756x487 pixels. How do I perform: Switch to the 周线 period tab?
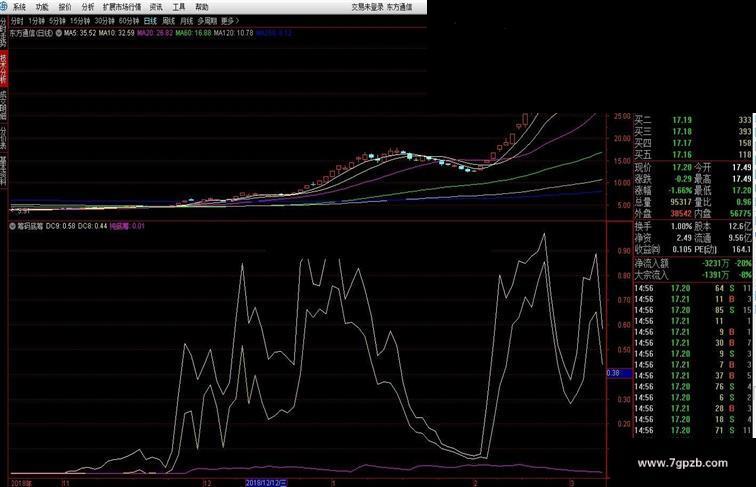pos(168,21)
